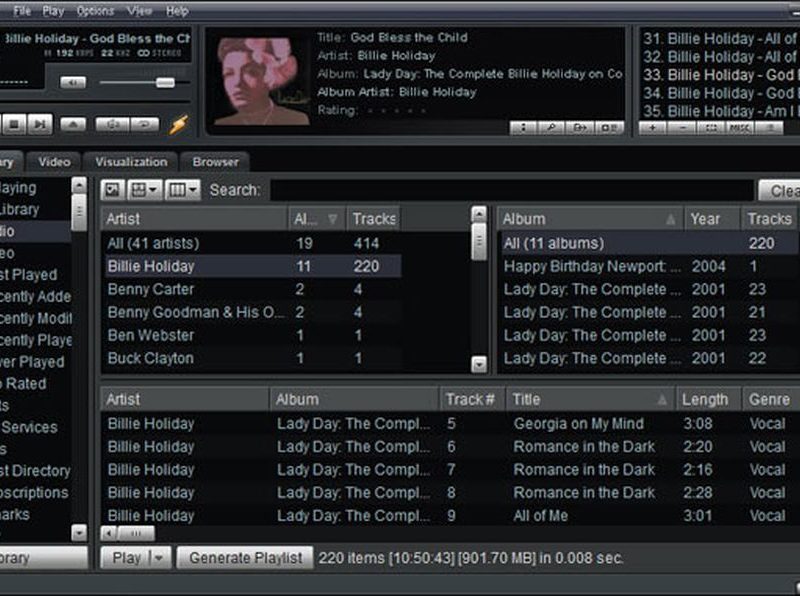Mute audio with the speaker button

[72, 83]
